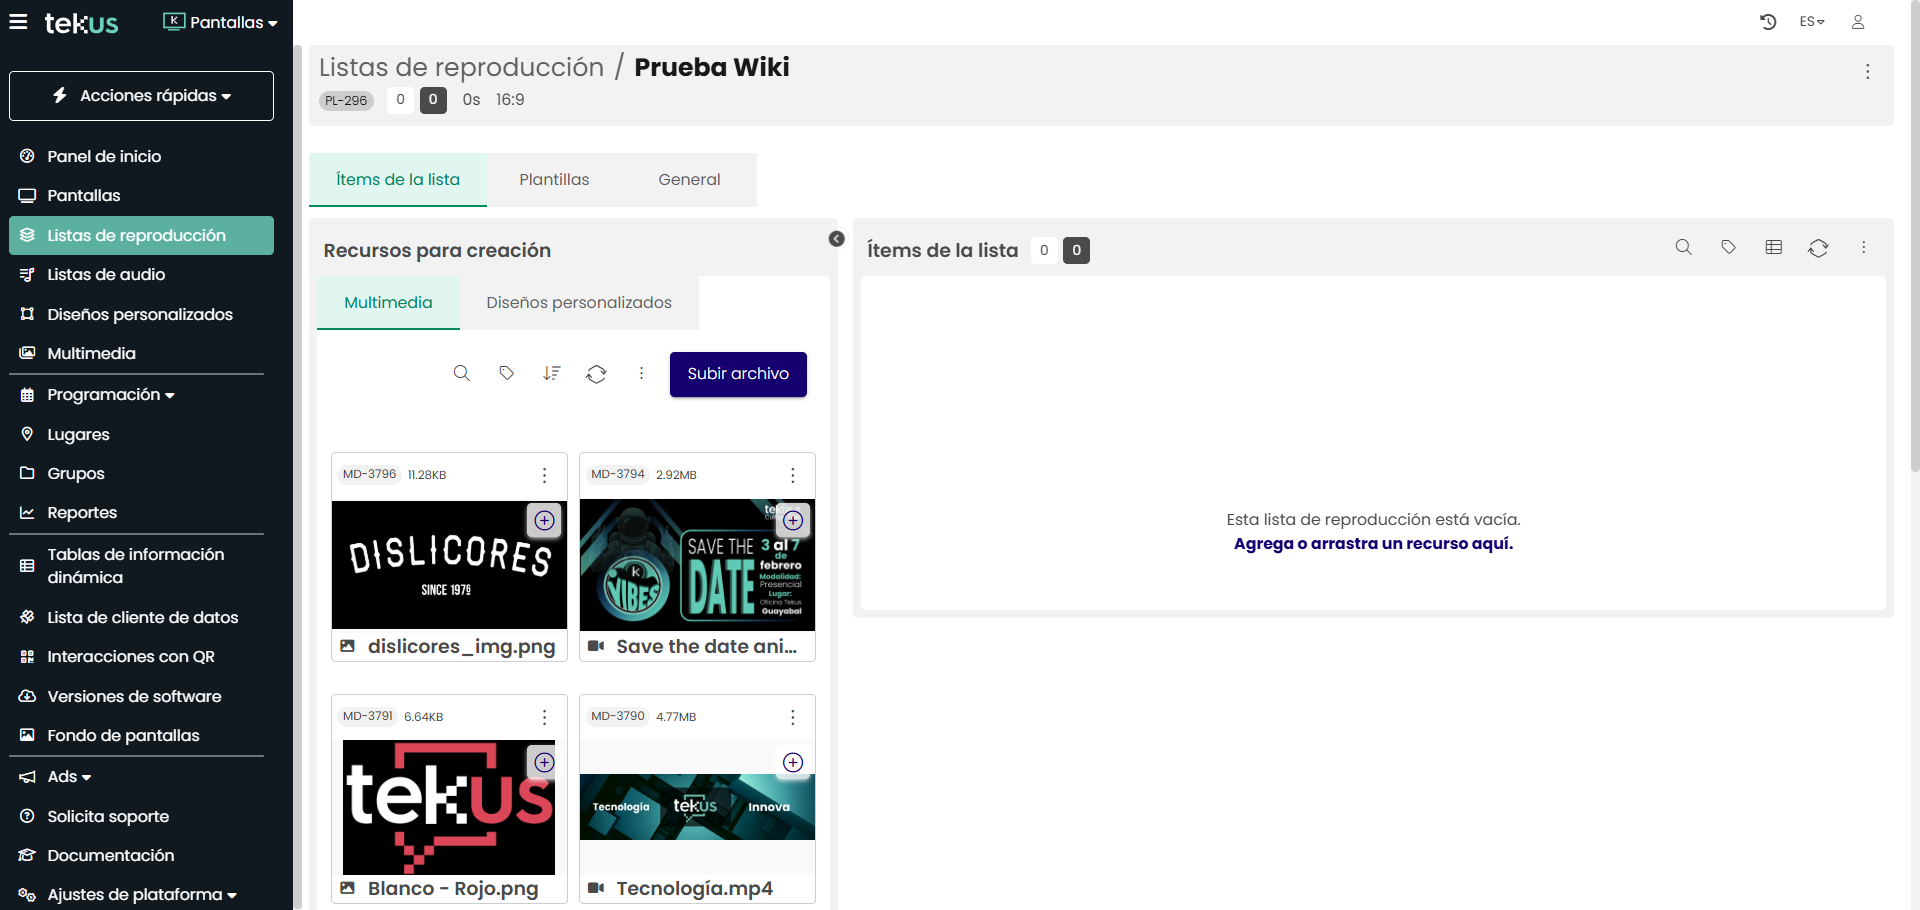The width and height of the screenshot is (1920, 910).
Task: Collapse the Recursos para creación panel
Action: [837, 239]
